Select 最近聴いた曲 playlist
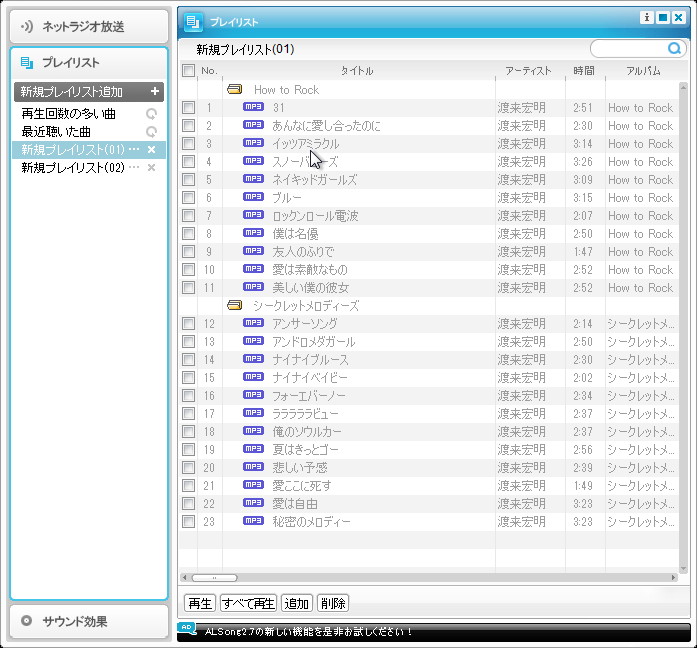The width and height of the screenshot is (697, 648). tap(56, 132)
